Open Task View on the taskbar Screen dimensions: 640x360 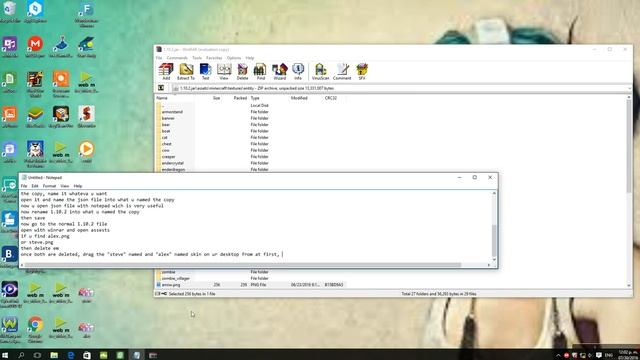[37, 355]
